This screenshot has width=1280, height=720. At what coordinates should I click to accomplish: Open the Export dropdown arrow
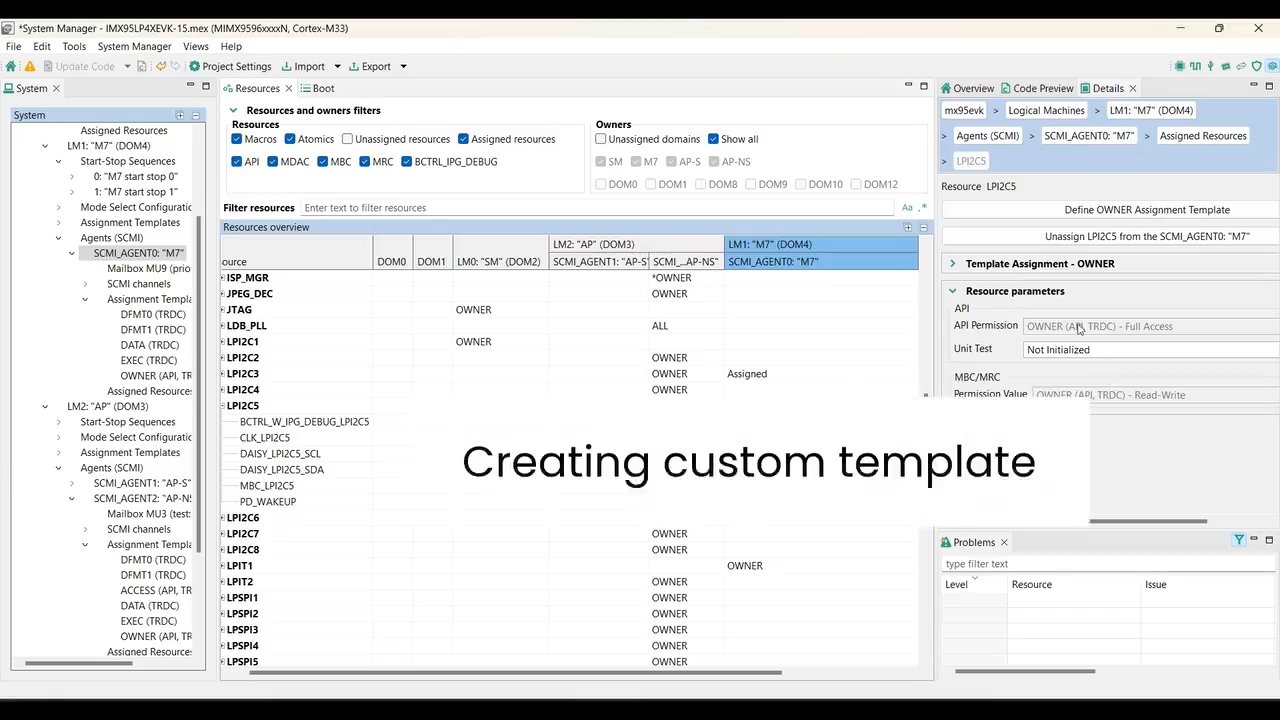(403, 66)
